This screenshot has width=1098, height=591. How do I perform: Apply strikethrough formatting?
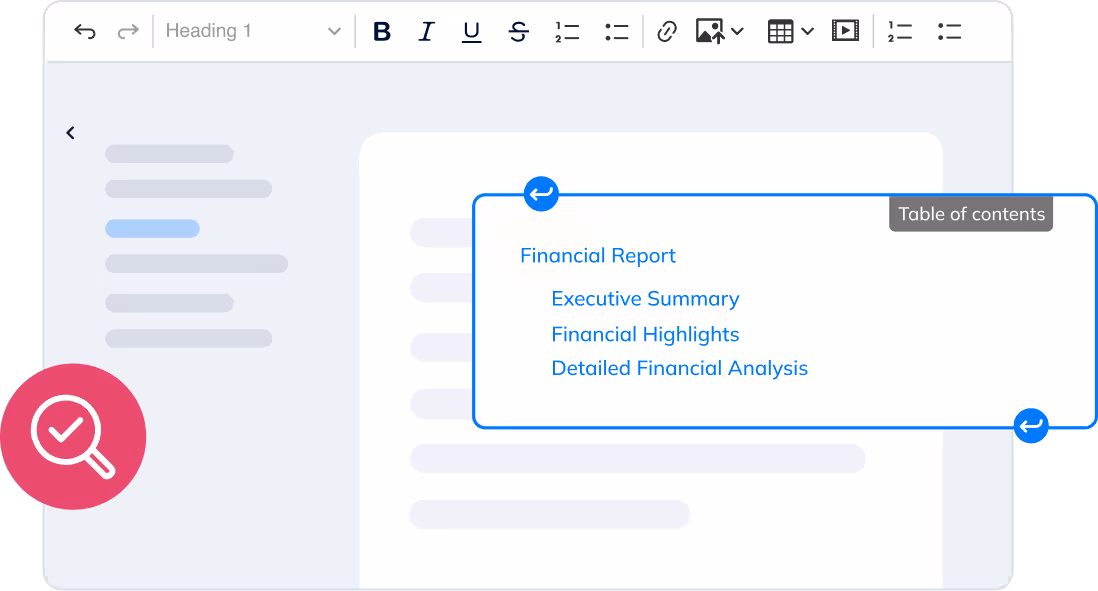(518, 32)
